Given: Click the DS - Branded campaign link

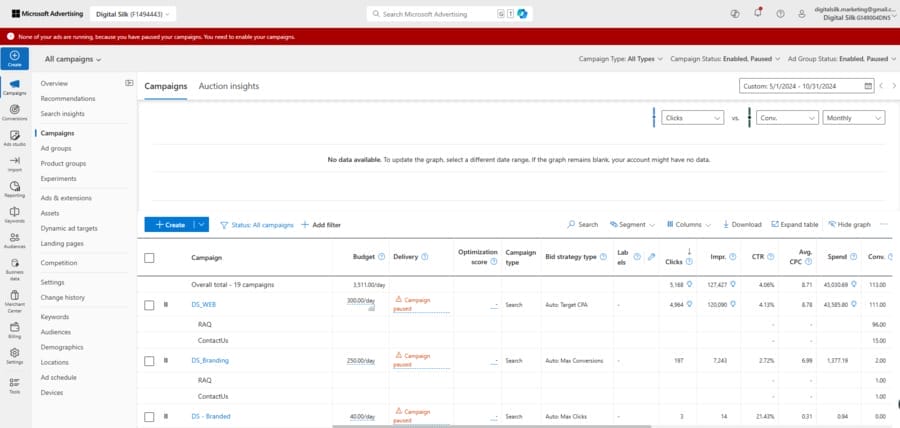Looking at the screenshot, I should pyautogui.click(x=211, y=416).
